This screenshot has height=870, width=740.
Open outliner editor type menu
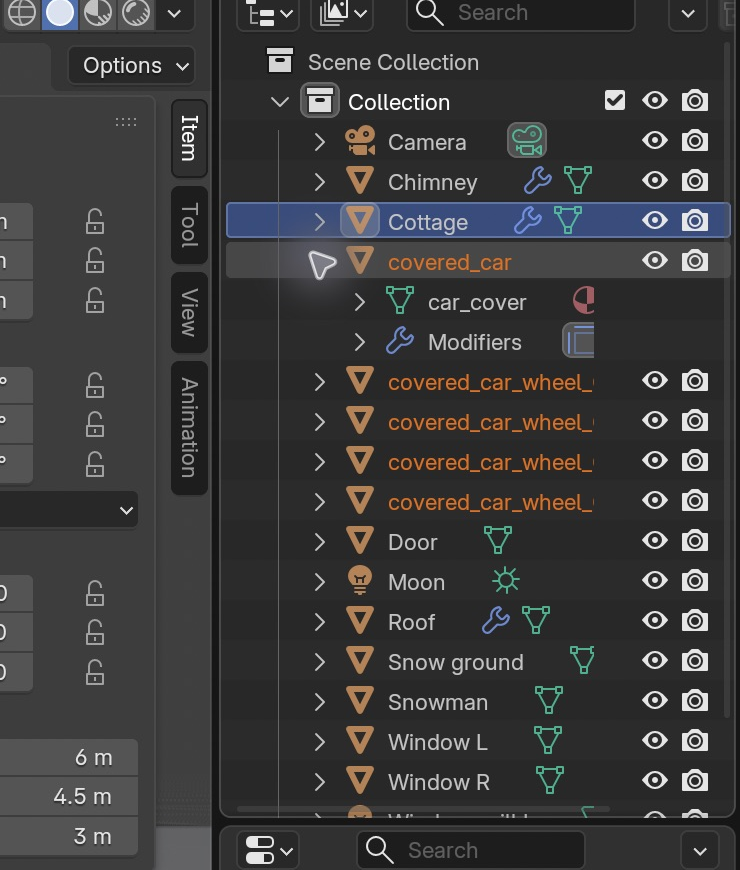click(x=268, y=13)
